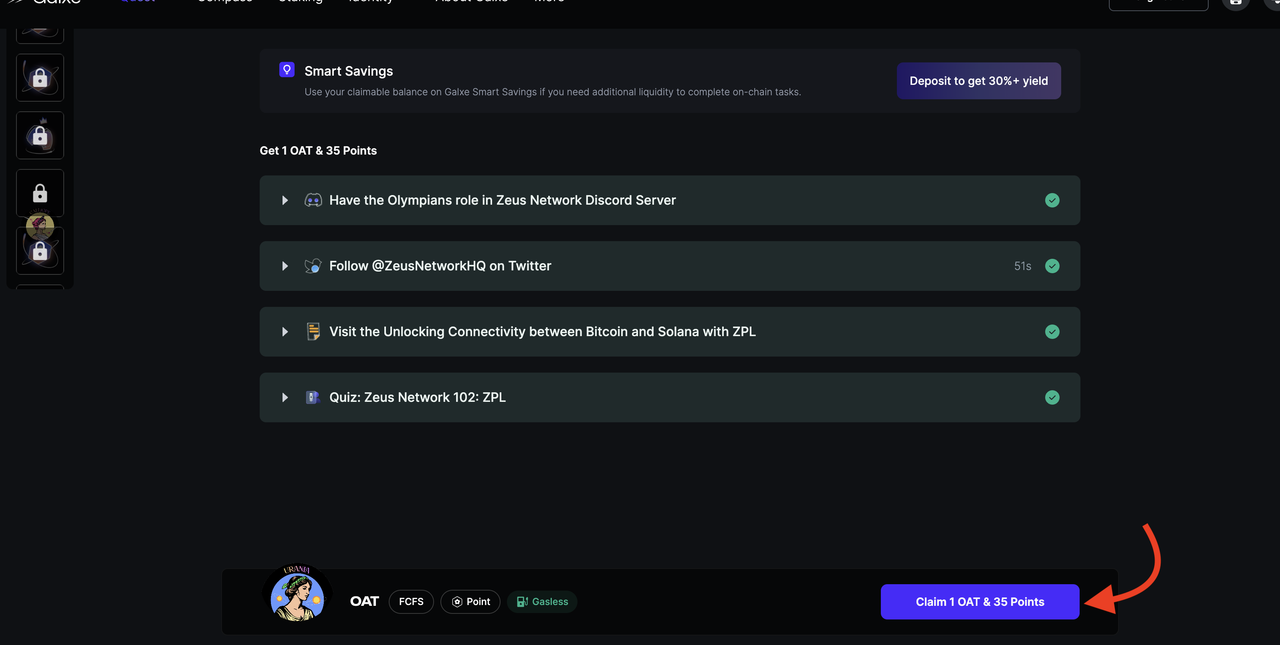1280x645 pixels.
Task: Click the Smart Savings description about claimable balance
Action: pyautogui.click(x=553, y=92)
